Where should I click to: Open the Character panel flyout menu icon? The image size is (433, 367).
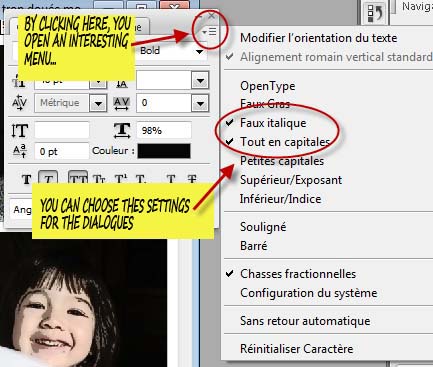pyautogui.click(x=210, y=32)
